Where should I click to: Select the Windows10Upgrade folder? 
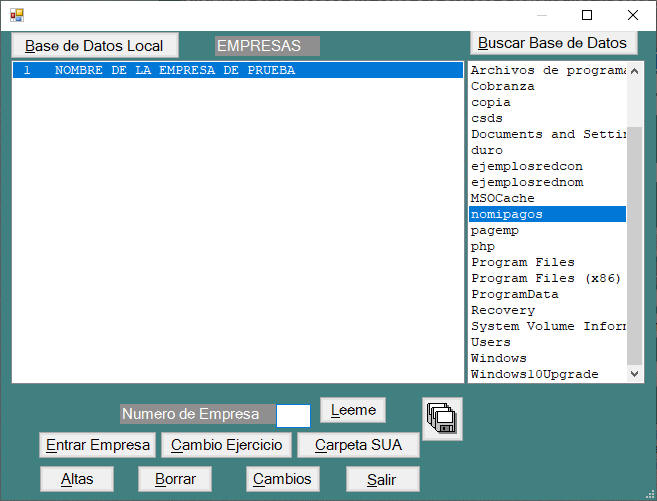point(535,374)
